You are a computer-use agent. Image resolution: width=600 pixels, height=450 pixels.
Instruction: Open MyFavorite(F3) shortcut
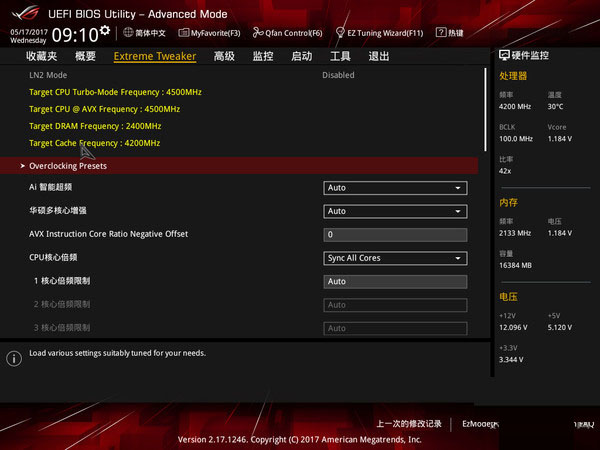(x=210, y=33)
